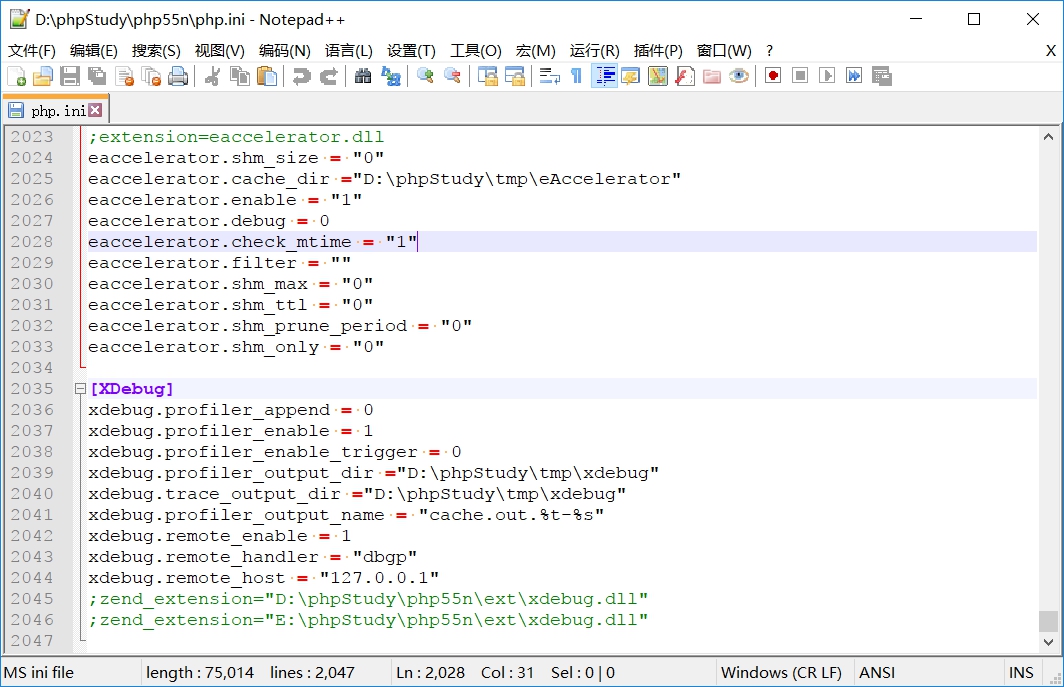Toggle the INS insert mode indicator
The width and height of the screenshot is (1064, 687).
pyautogui.click(x=1021, y=673)
